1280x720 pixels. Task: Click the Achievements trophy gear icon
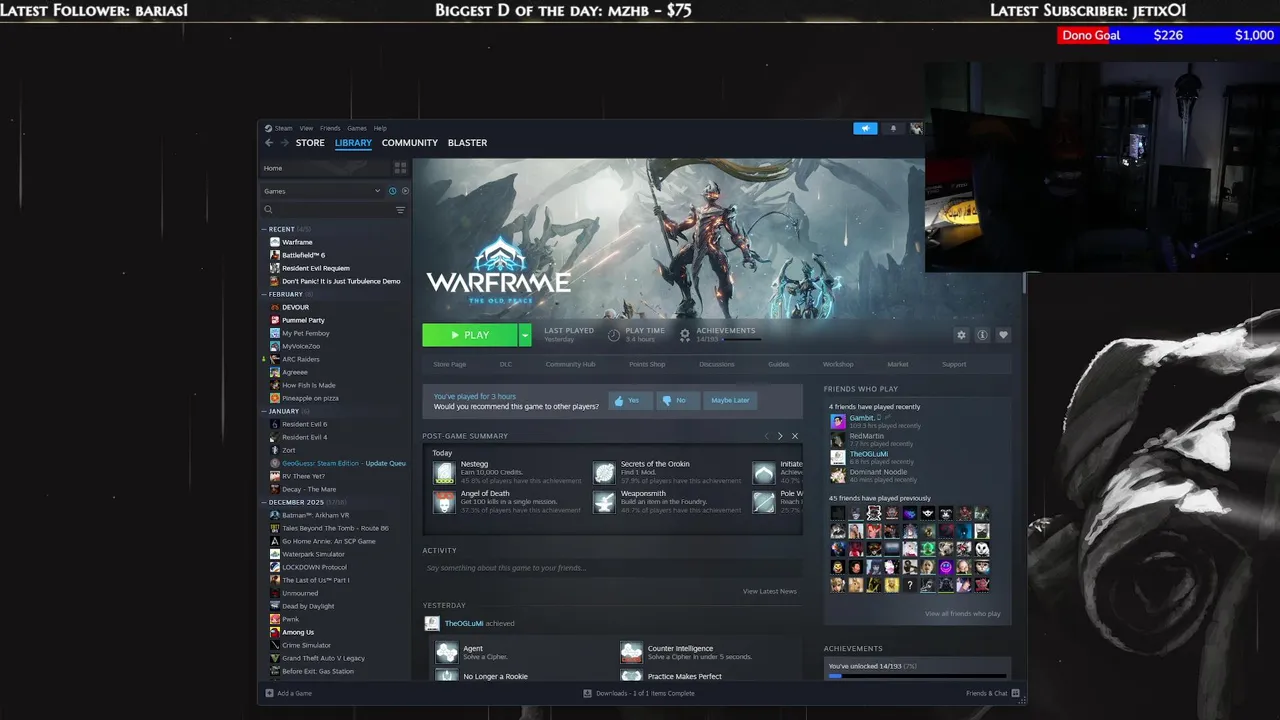coord(685,335)
